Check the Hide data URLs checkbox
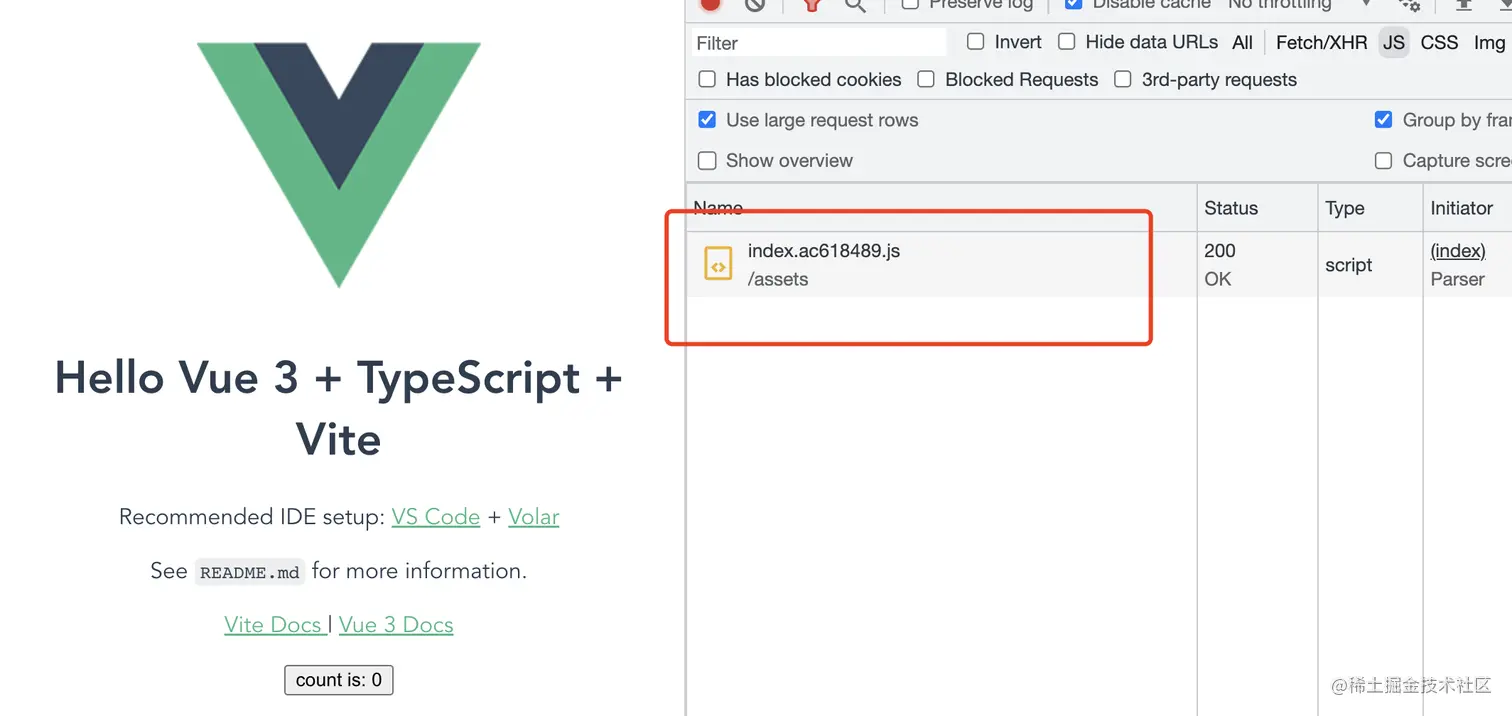This screenshot has width=1512, height=716. [x=1067, y=42]
